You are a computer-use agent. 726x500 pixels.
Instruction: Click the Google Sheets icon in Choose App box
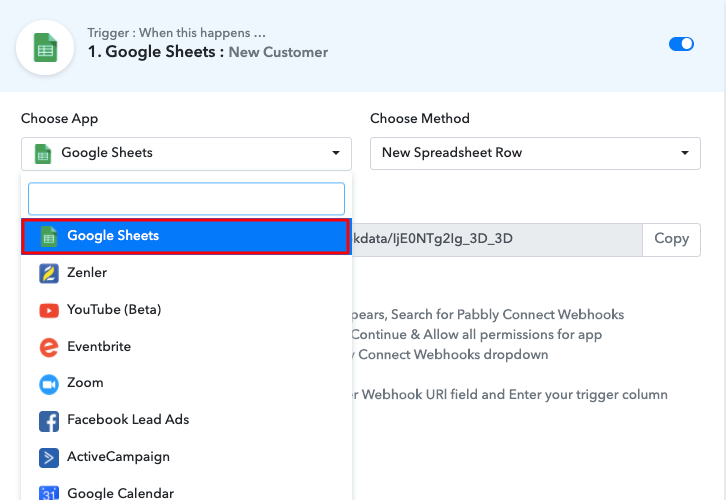click(43, 154)
